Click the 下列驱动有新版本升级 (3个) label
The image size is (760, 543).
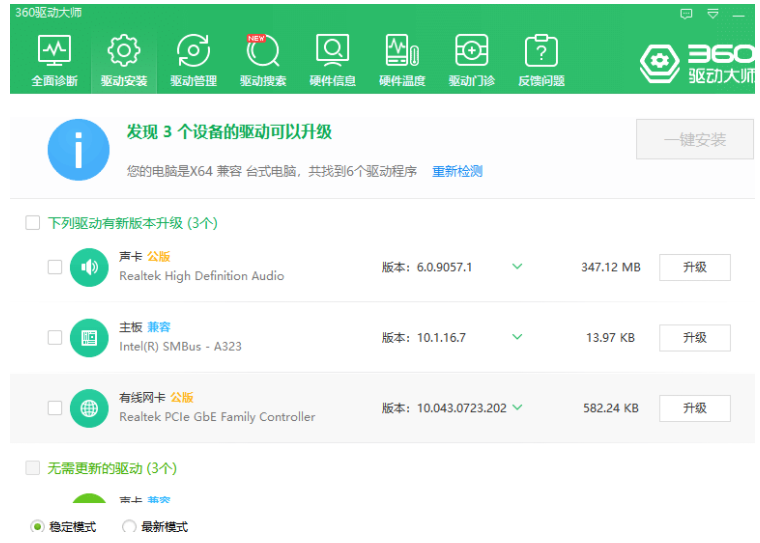(133, 223)
